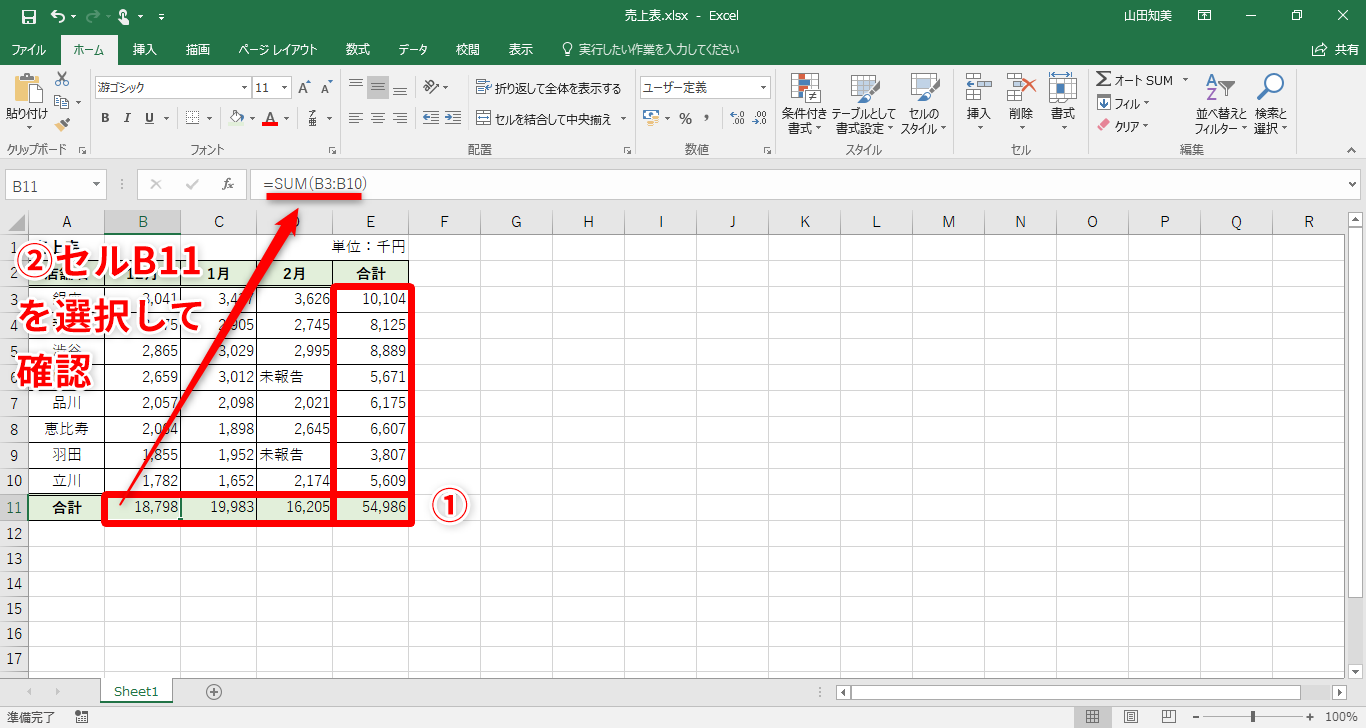
Task: Decrease decimal places
Action: (x=761, y=118)
